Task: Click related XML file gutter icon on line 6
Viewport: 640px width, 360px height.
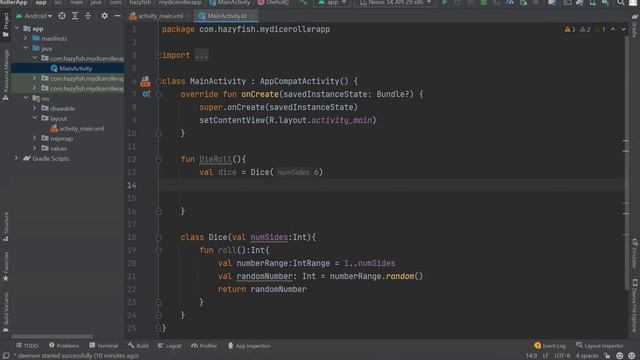Action: (145, 82)
